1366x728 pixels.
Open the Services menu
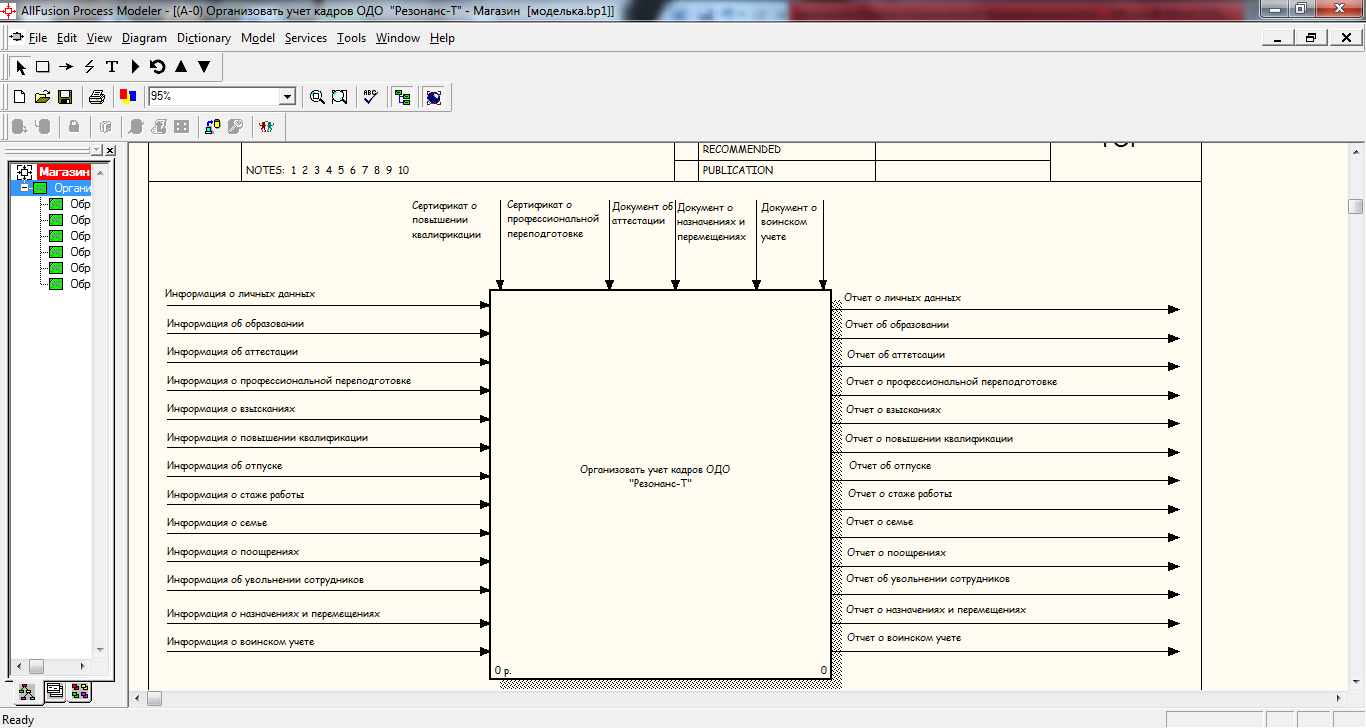[x=306, y=38]
